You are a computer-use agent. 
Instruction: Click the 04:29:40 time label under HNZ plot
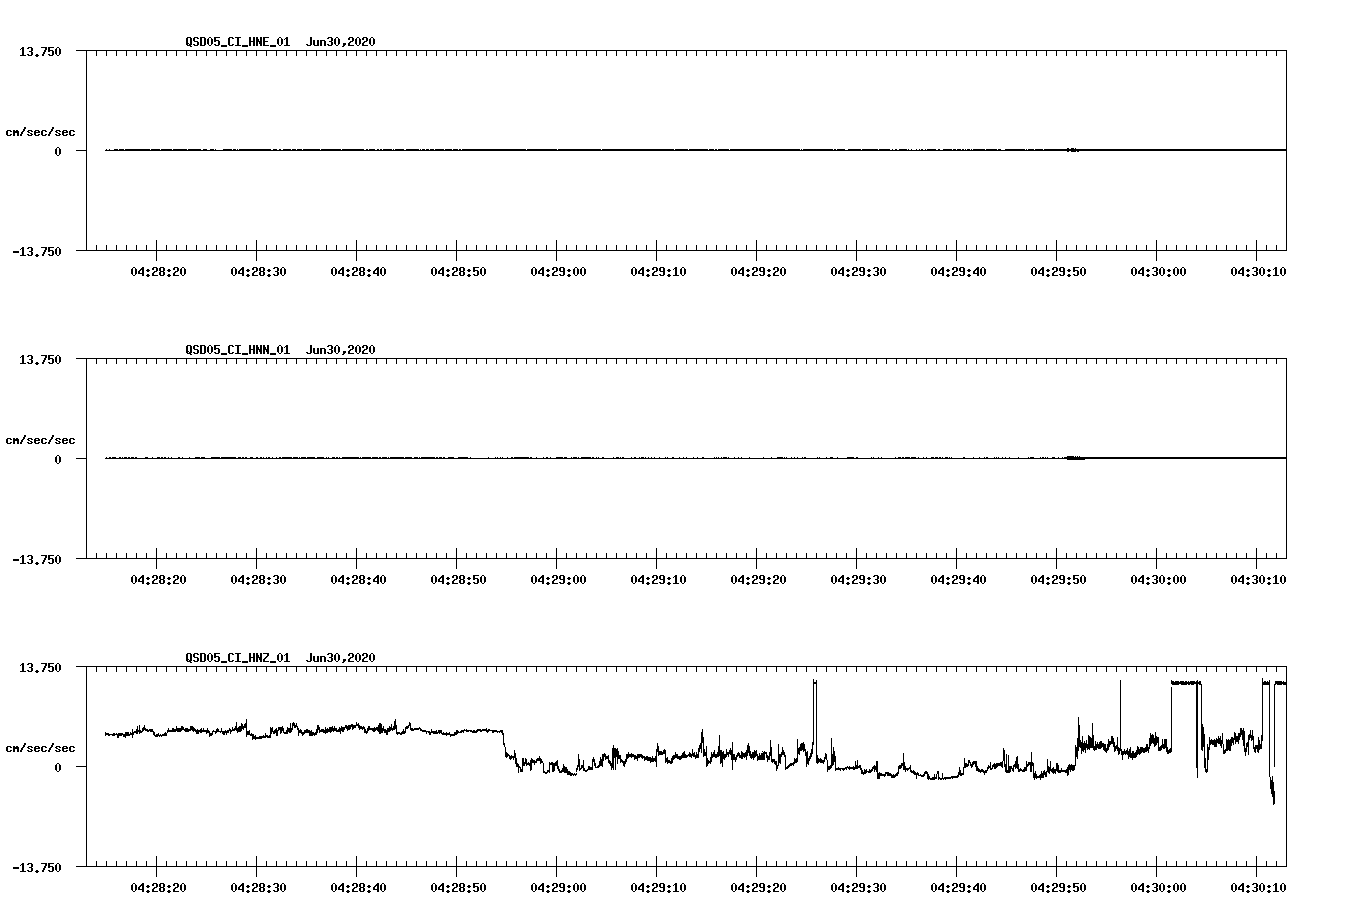(958, 888)
